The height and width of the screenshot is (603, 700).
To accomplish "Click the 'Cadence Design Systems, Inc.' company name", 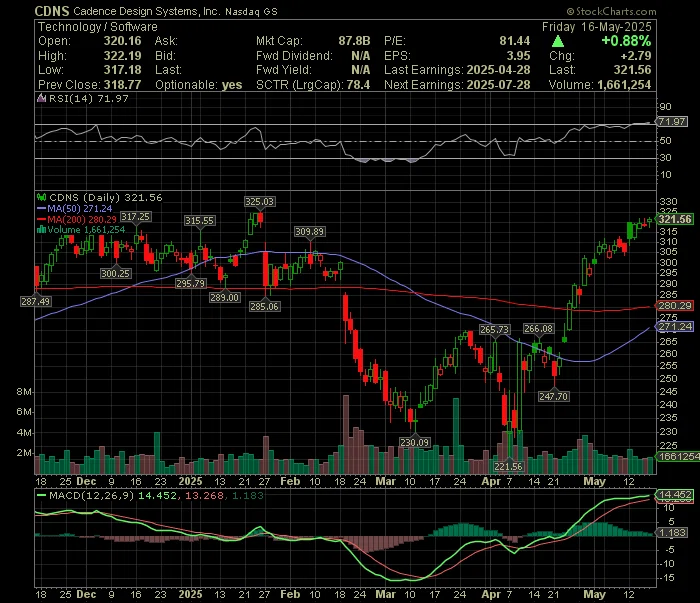I will pos(147,11).
